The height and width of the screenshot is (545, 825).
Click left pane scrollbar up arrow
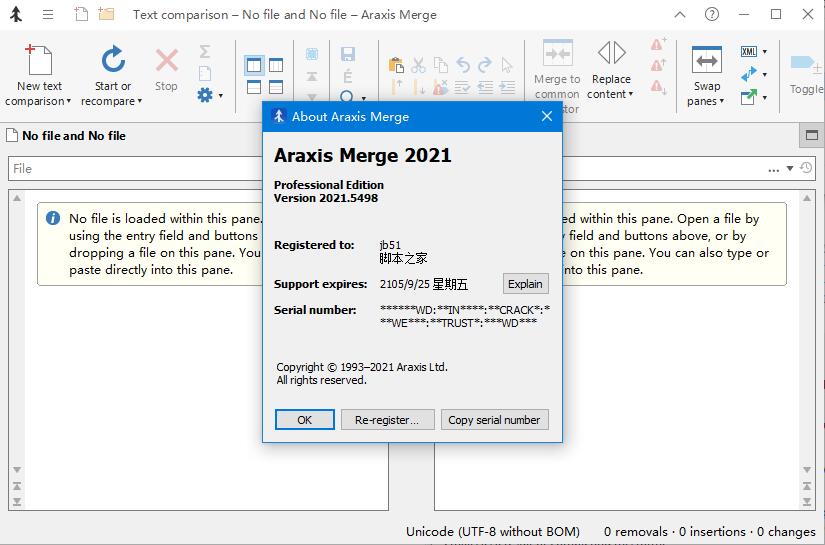[x=17, y=198]
